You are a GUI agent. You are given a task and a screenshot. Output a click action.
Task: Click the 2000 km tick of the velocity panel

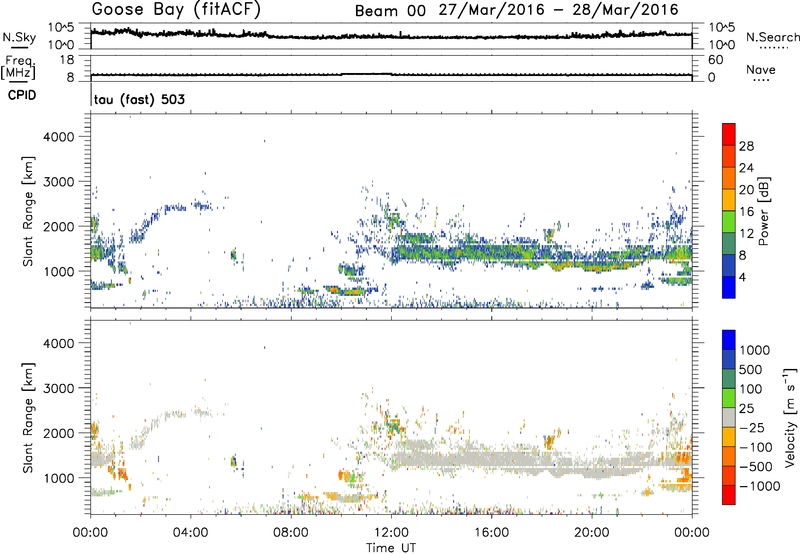pyautogui.click(x=58, y=433)
